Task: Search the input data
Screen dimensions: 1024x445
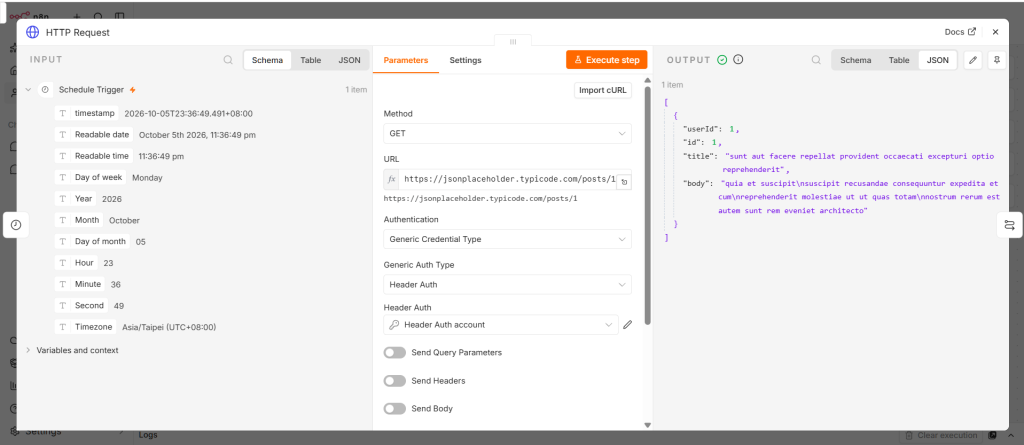Action: click(228, 60)
